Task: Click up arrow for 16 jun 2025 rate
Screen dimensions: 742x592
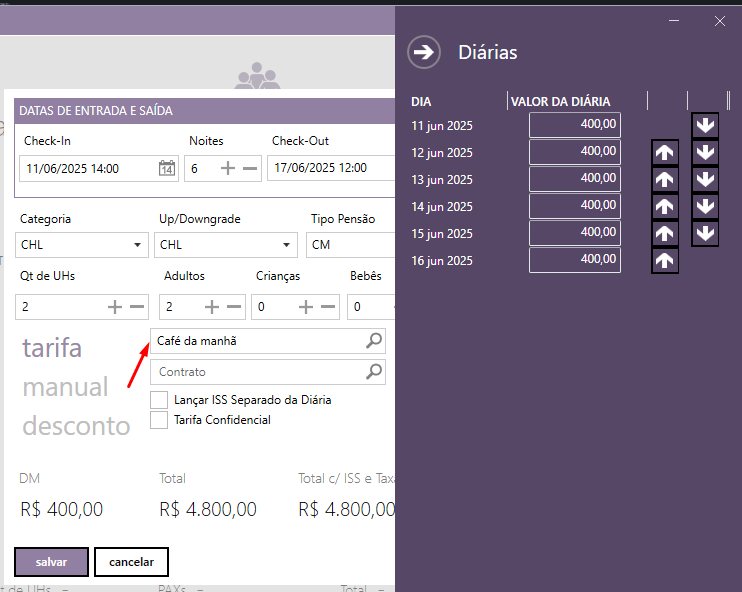Action: [664, 261]
